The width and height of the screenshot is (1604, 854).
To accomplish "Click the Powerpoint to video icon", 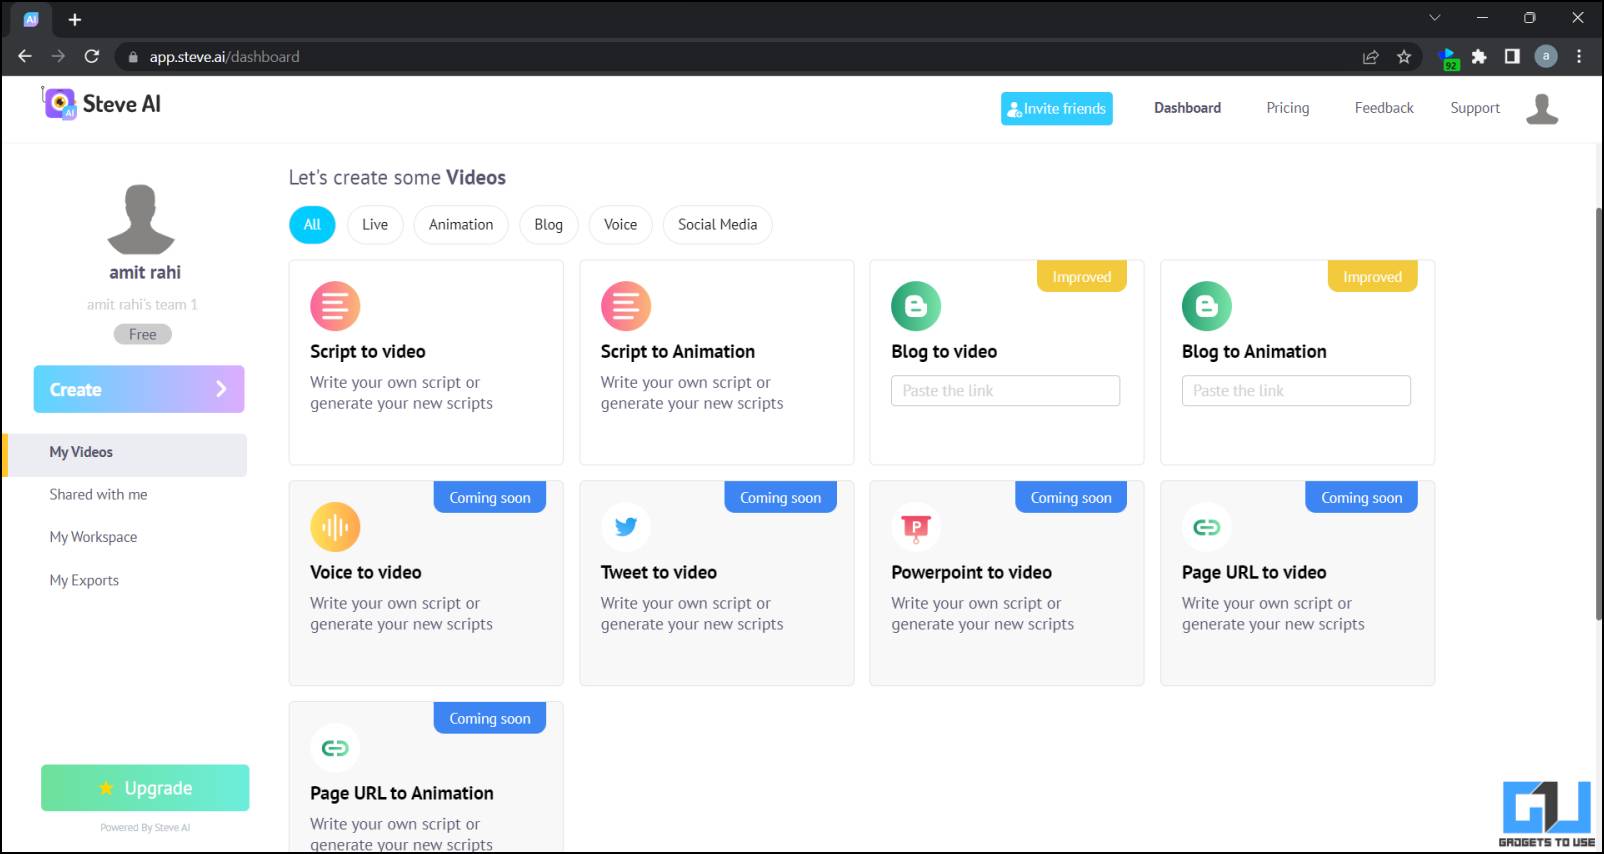I will (916, 527).
